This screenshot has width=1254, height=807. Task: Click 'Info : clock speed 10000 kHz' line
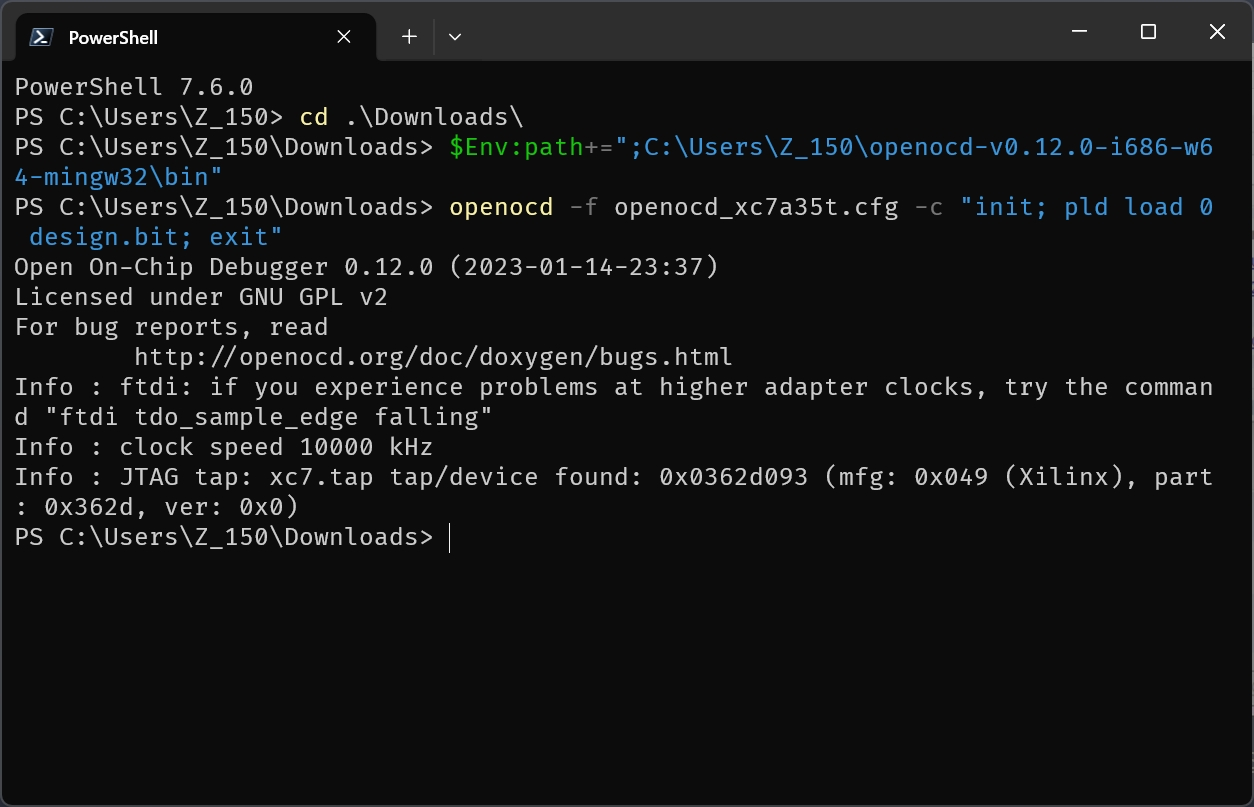pyautogui.click(x=224, y=447)
